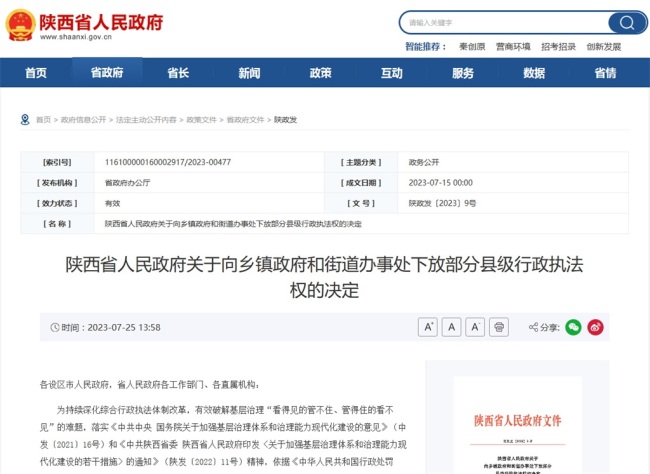Open the red-header document thumbnail
Screen dimensions: 650x474
(x=517, y=425)
